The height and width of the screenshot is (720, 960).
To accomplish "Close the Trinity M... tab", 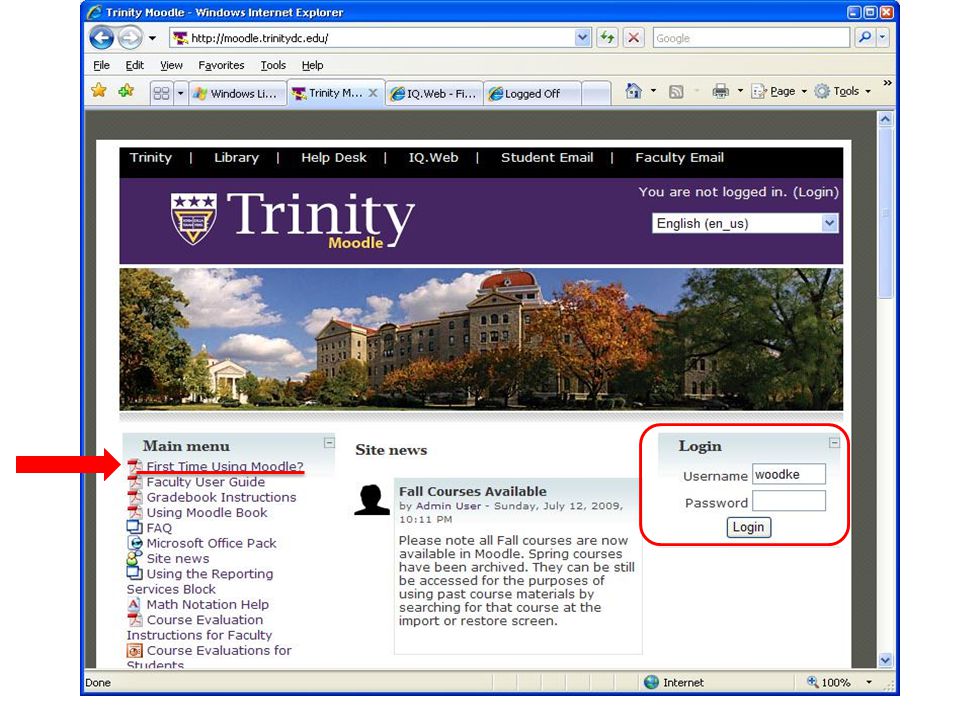I will tap(373, 93).
